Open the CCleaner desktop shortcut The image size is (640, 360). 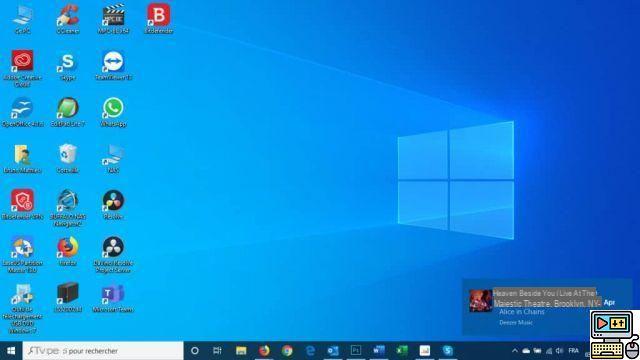(68, 18)
